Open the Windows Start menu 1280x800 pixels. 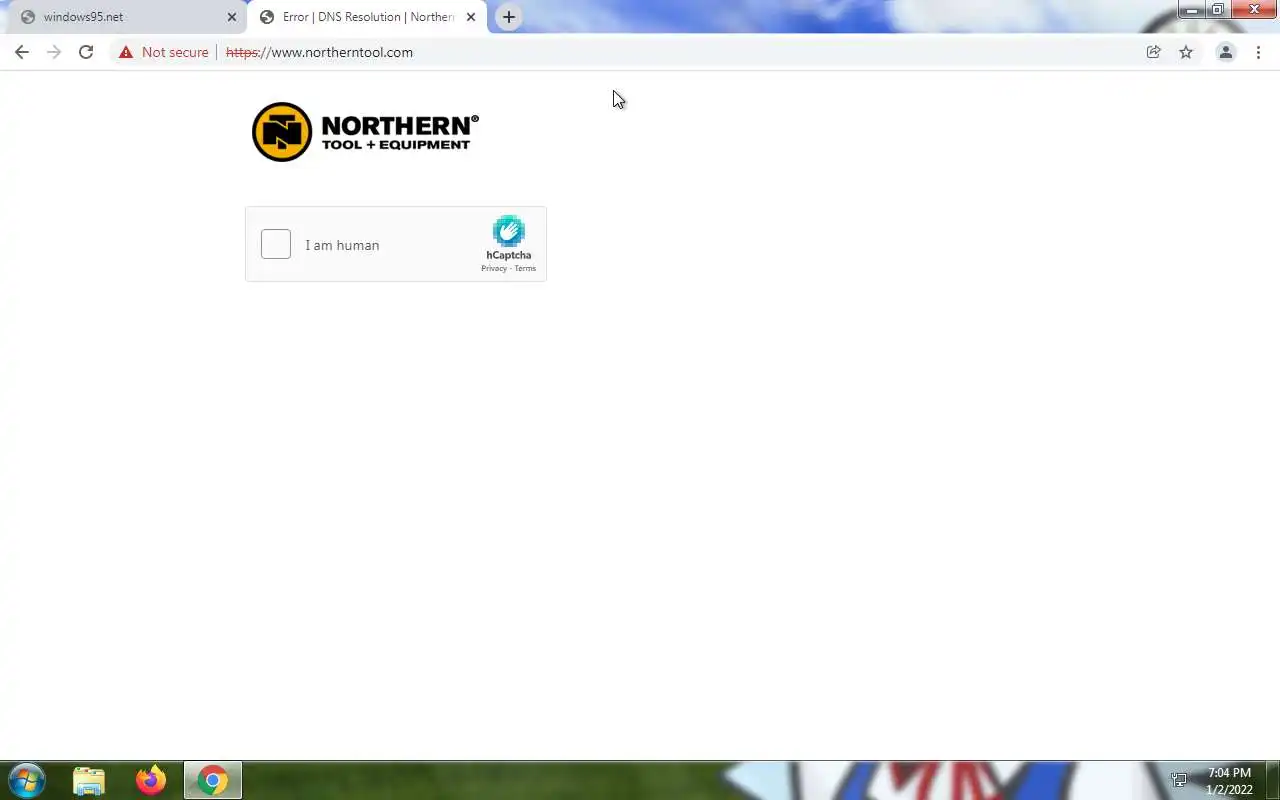[x=27, y=780]
